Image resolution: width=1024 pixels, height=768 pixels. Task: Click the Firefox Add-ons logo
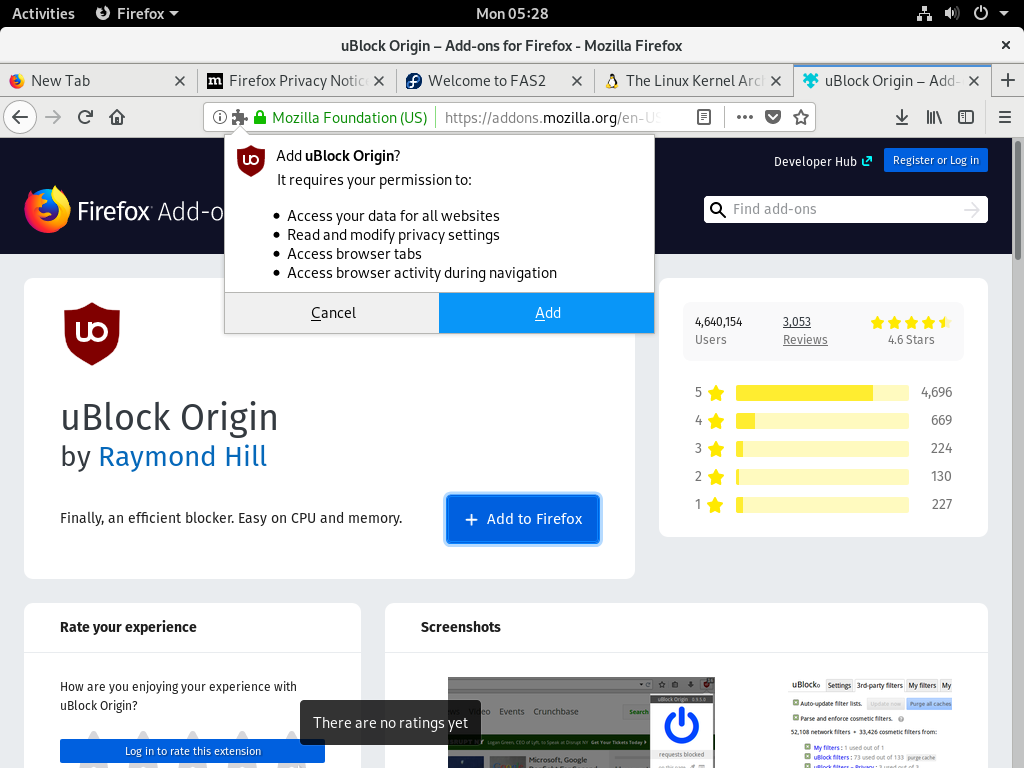point(124,210)
